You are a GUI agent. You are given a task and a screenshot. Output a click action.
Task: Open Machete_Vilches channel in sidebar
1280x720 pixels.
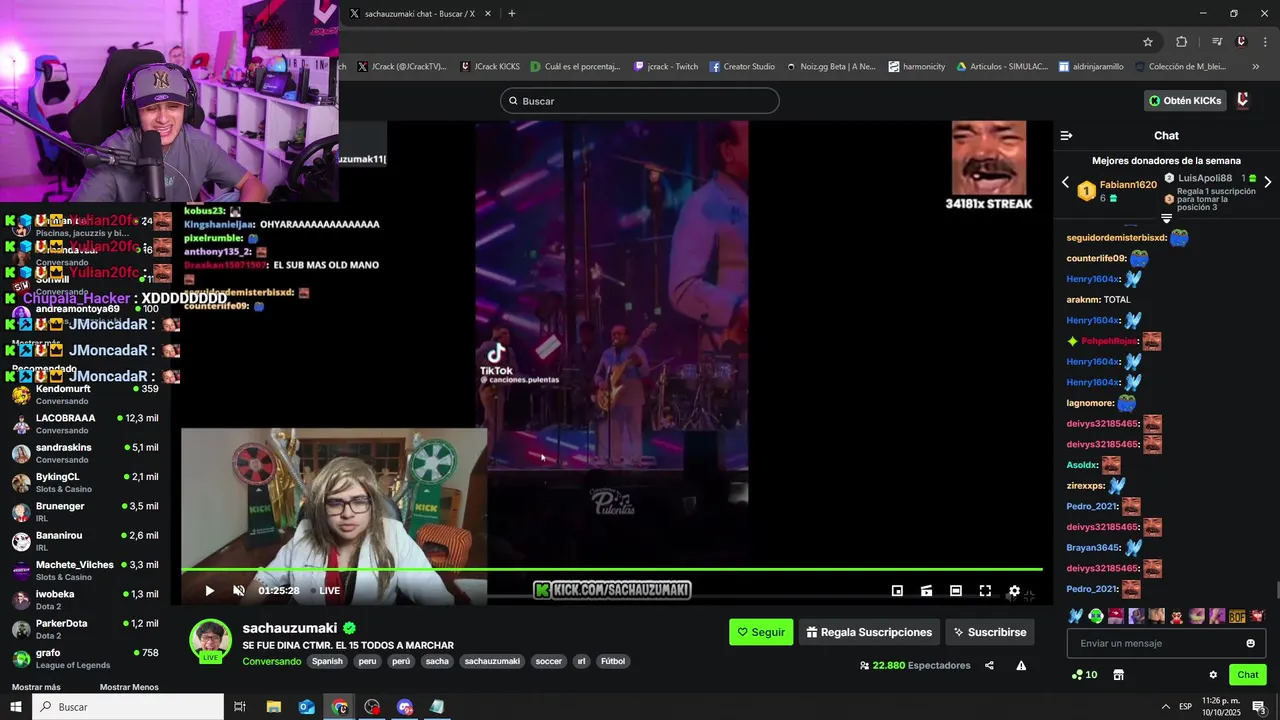(x=85, y=570)
